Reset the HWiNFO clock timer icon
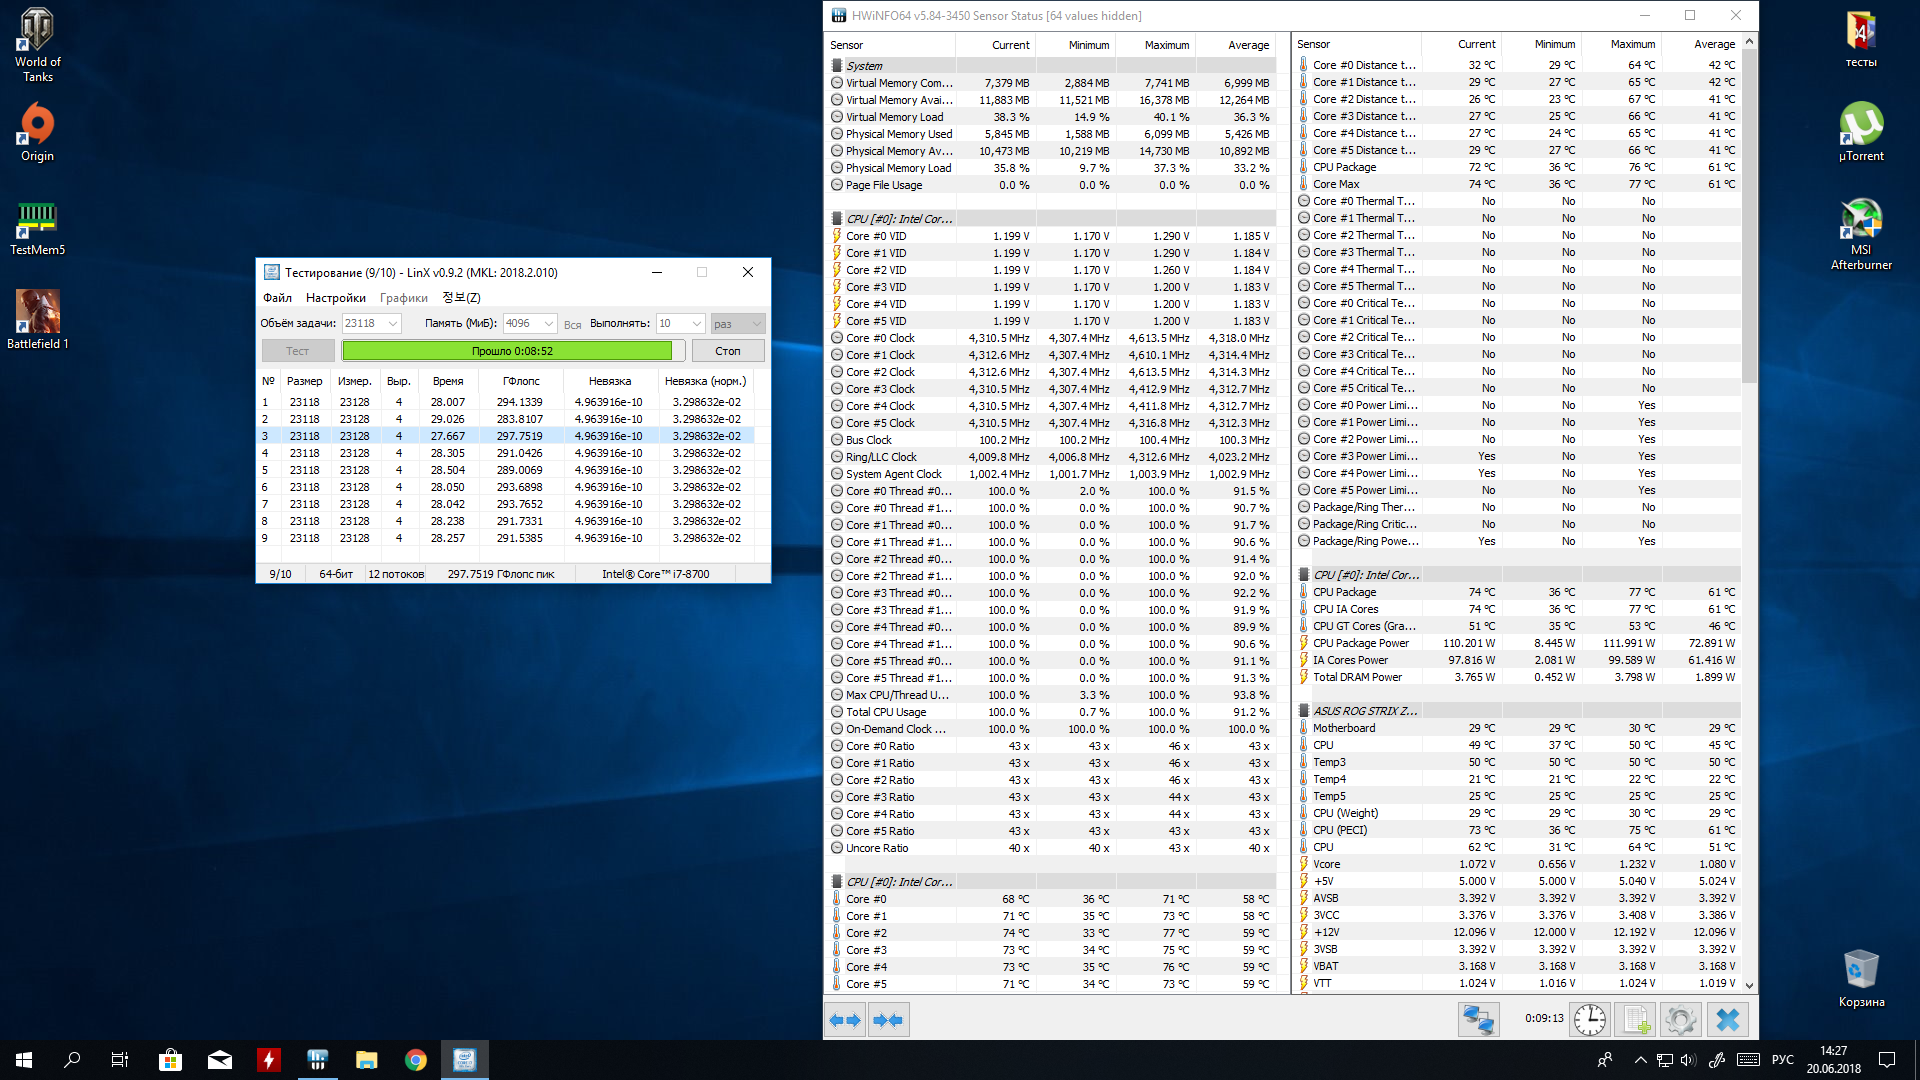Viewport: 1920px width, 1080px height. point(1589,1020)
